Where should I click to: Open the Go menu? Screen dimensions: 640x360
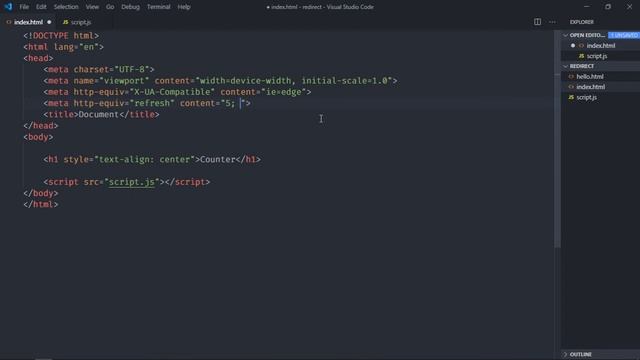[110, 7]
